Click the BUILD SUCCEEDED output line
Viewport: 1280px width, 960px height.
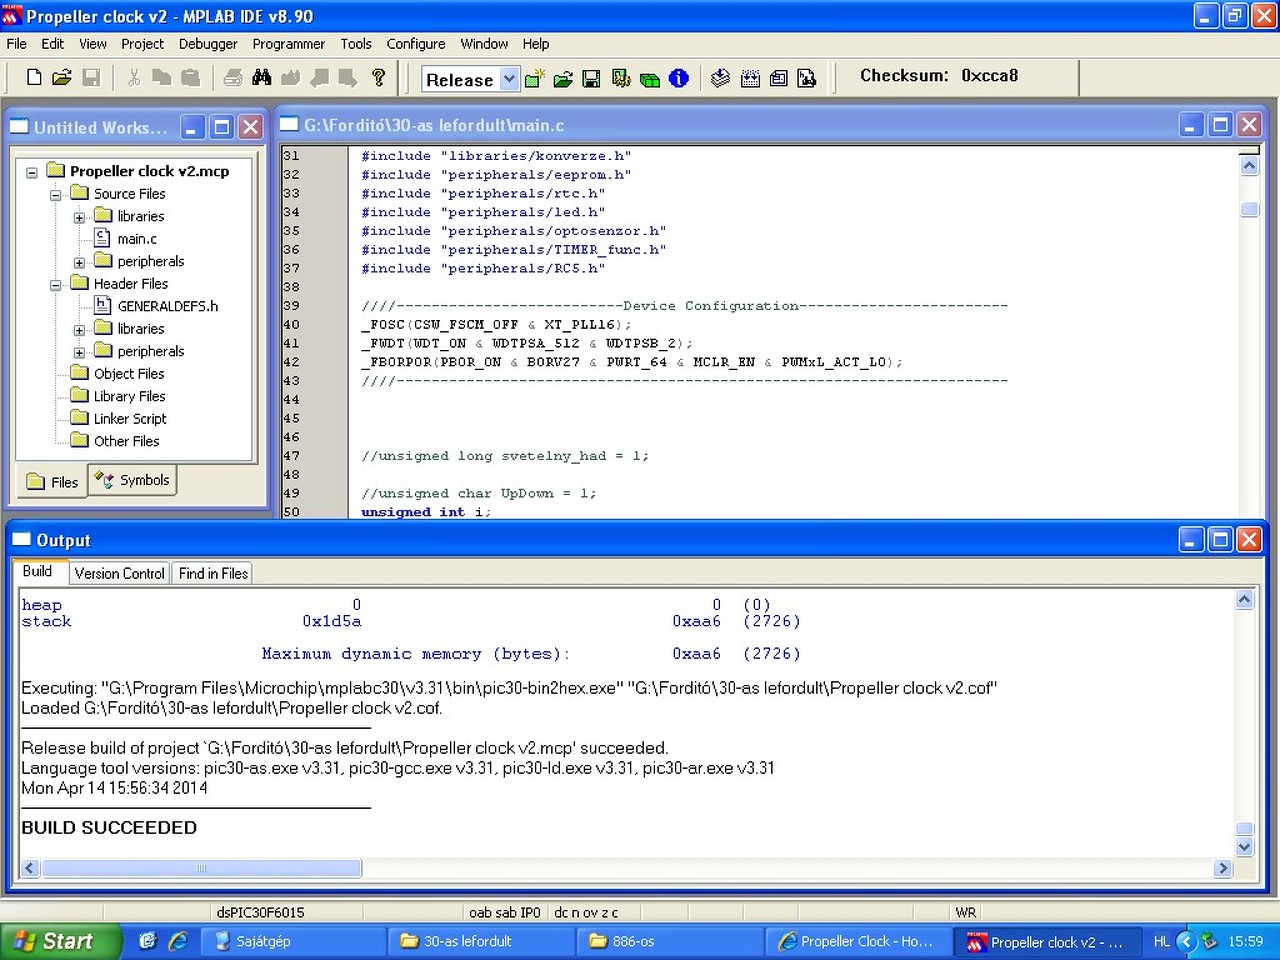click(x=109, y=828)
